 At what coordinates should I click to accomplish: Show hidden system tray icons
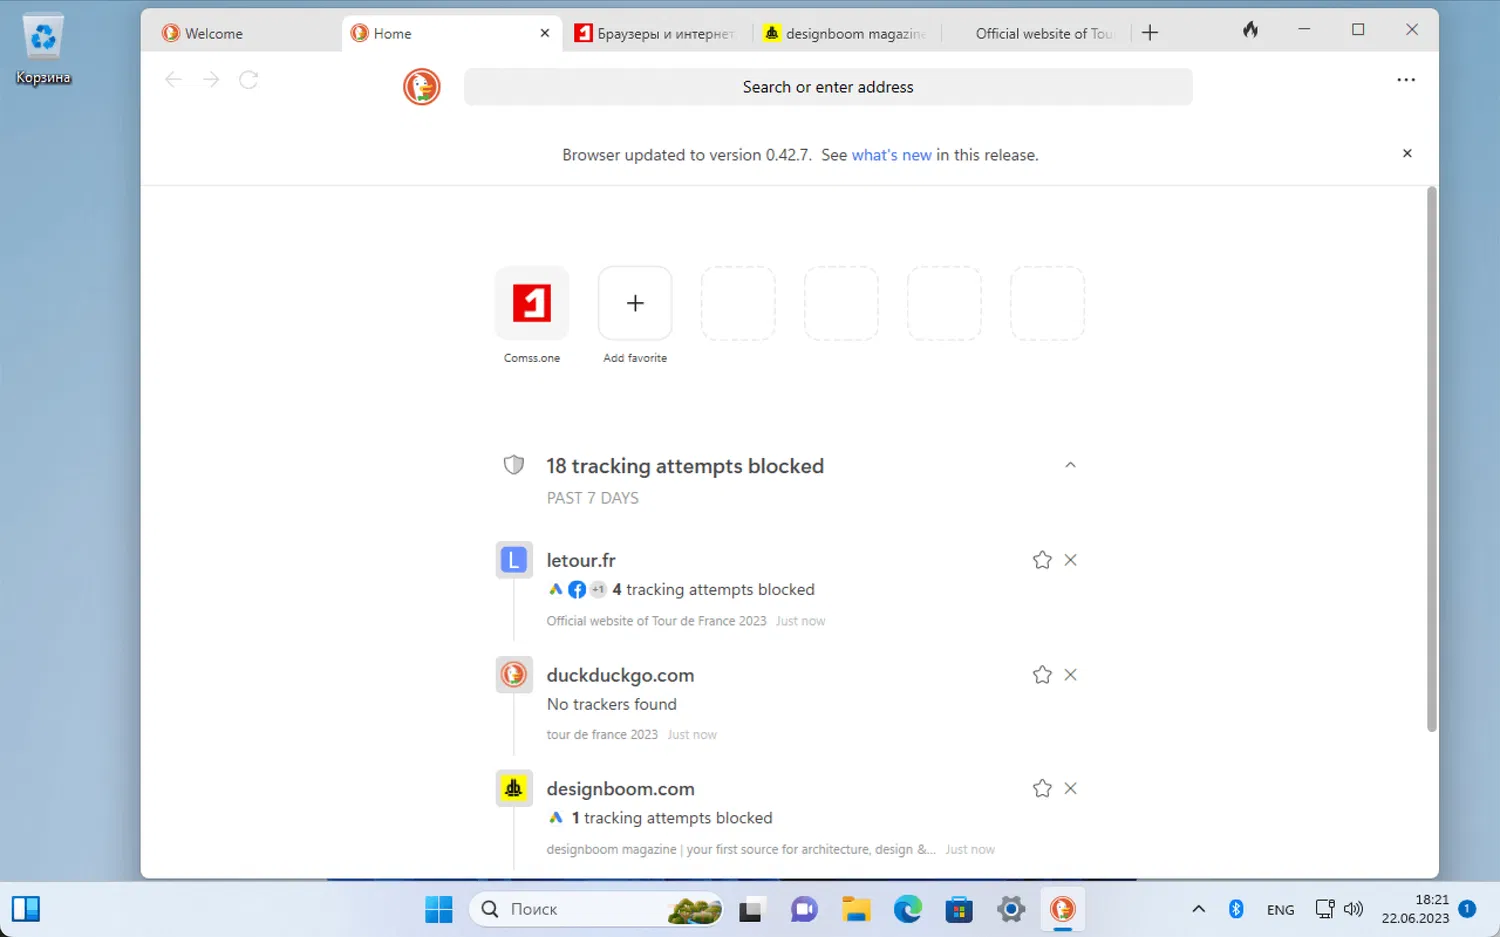pos(1198,909)
